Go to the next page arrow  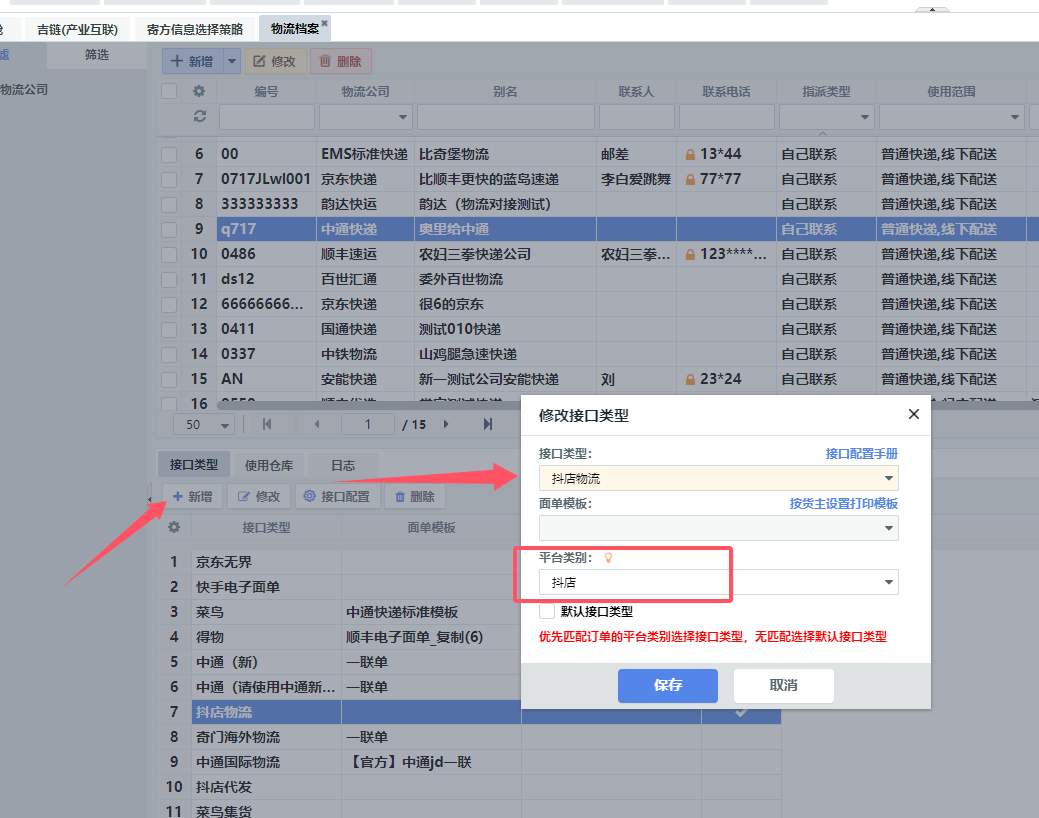(x=446, y=424)
